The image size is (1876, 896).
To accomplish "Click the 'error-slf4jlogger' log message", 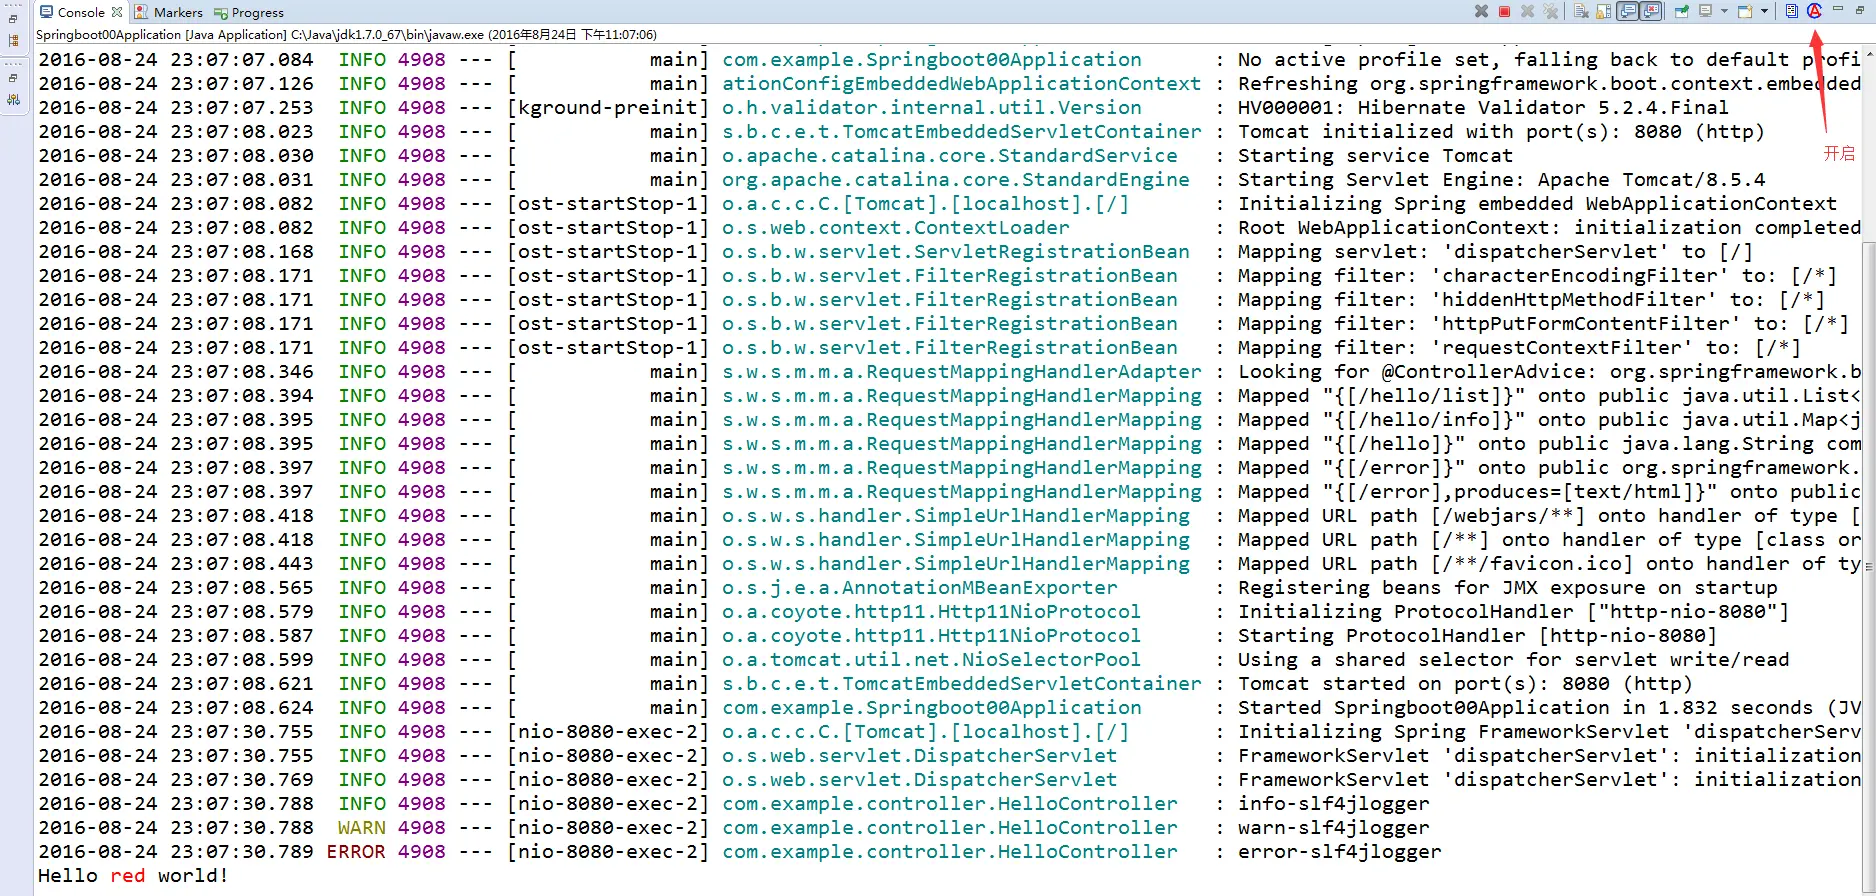I will pyautogui.click(x=1339, y=852).
